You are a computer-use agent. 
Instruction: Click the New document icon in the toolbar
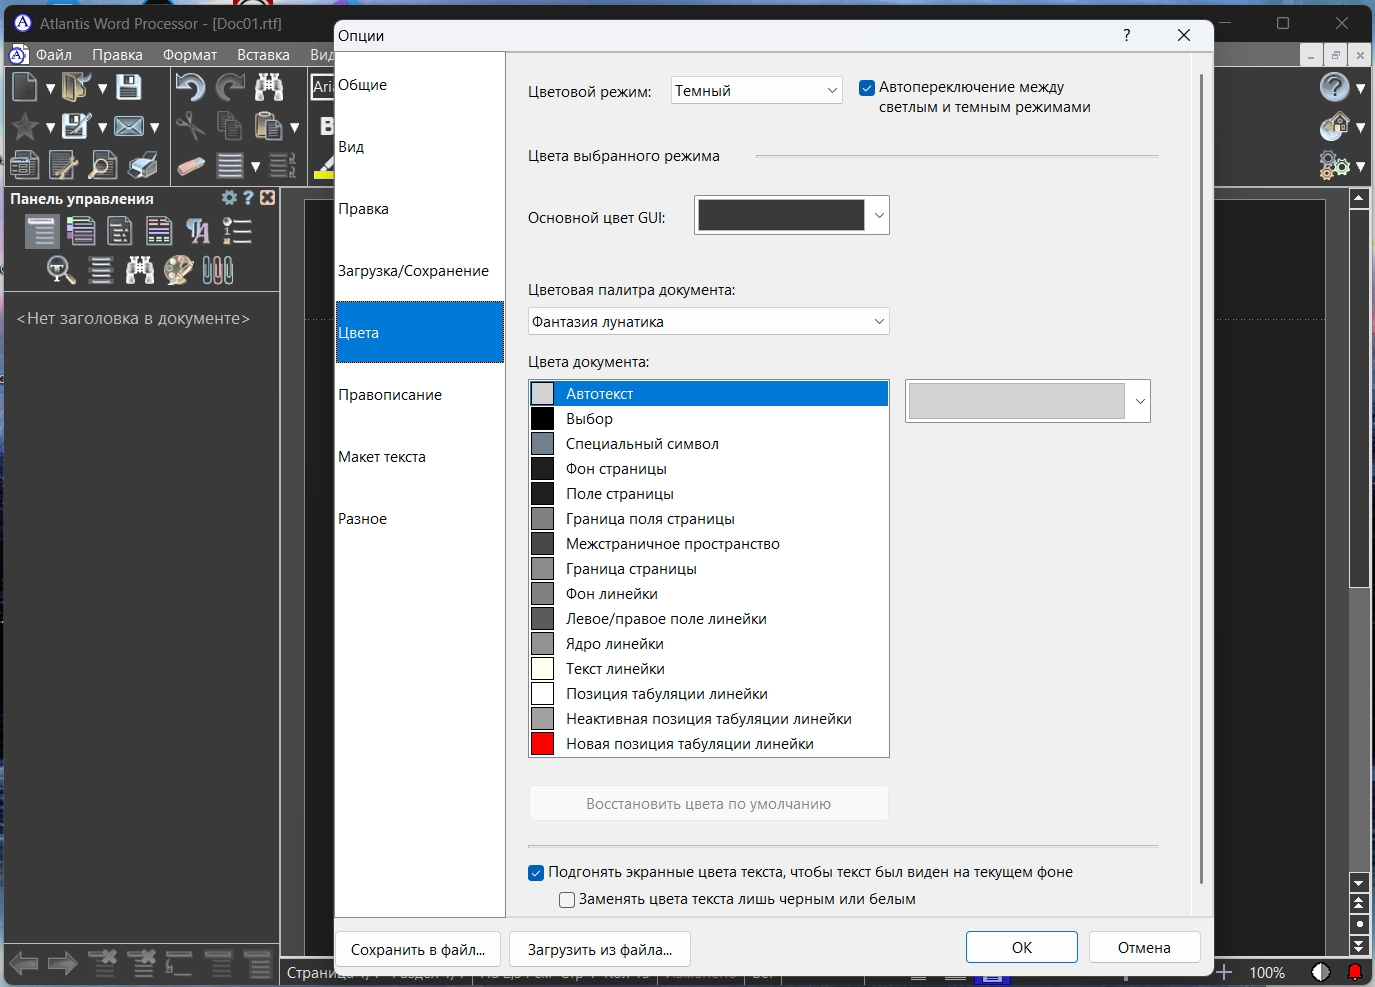point(25,88)
